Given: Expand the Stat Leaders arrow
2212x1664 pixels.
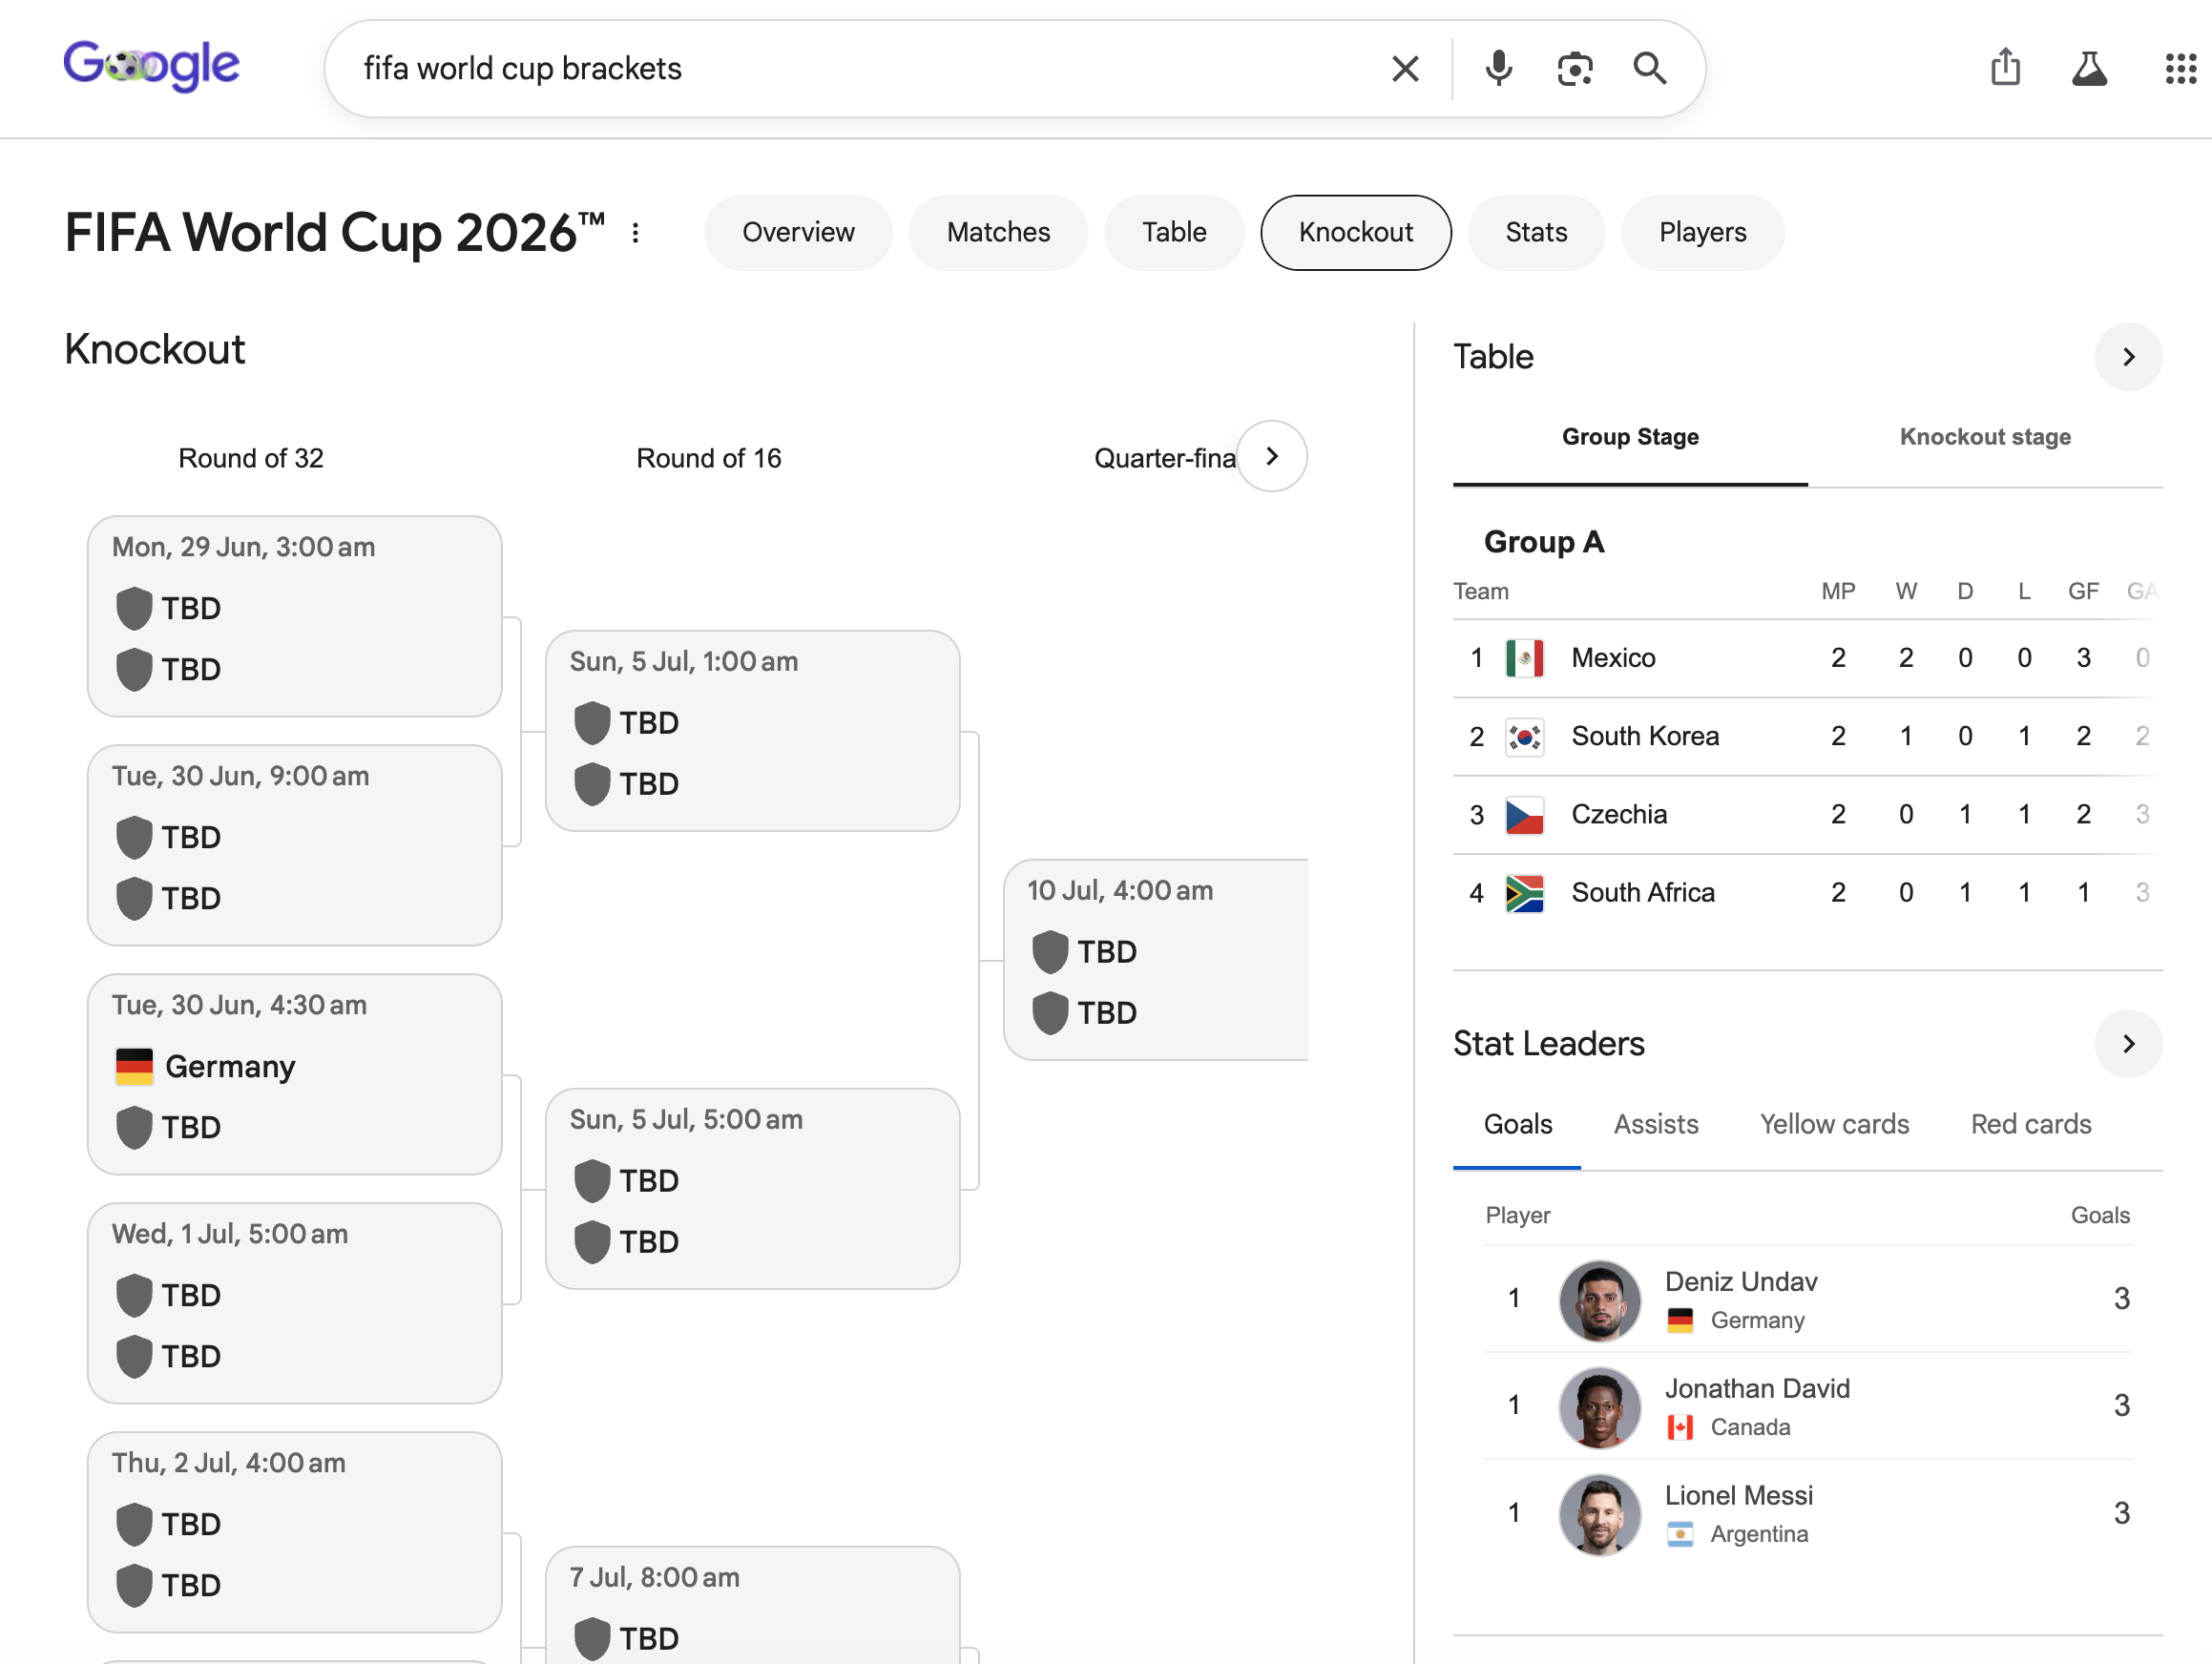Looking at the screenshot, I should coord(2128,1043).
